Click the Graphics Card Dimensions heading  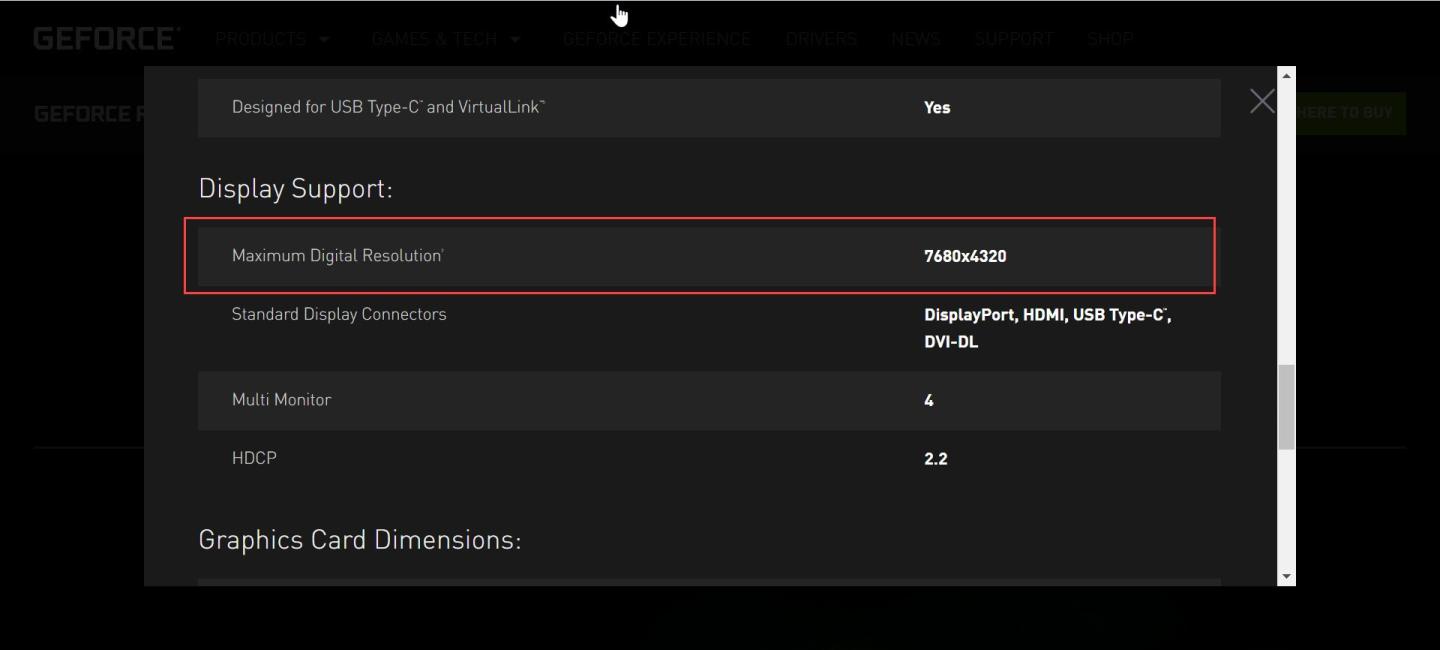[x=360, y=540]
